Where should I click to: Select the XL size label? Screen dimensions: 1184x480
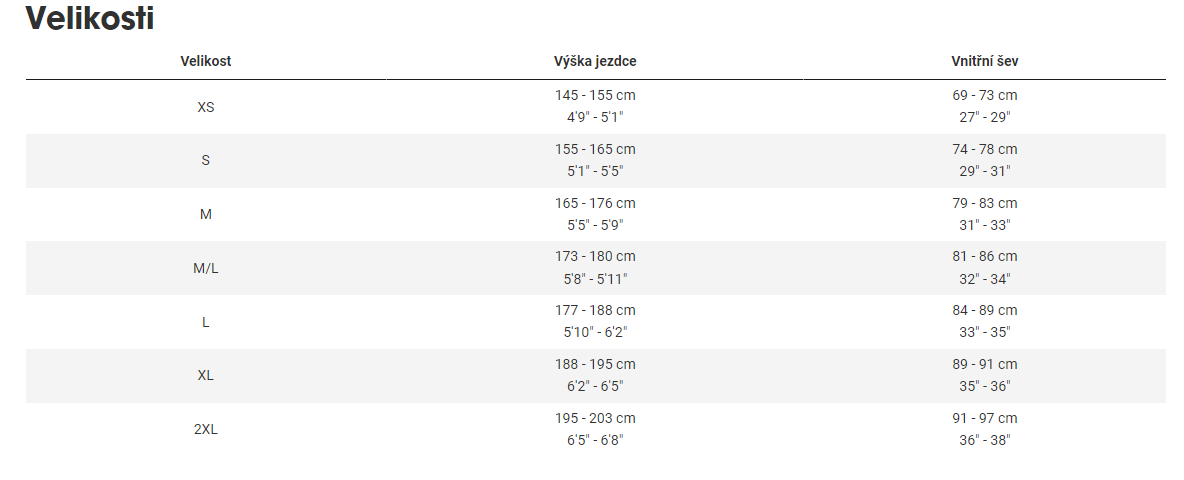[205, 376]
